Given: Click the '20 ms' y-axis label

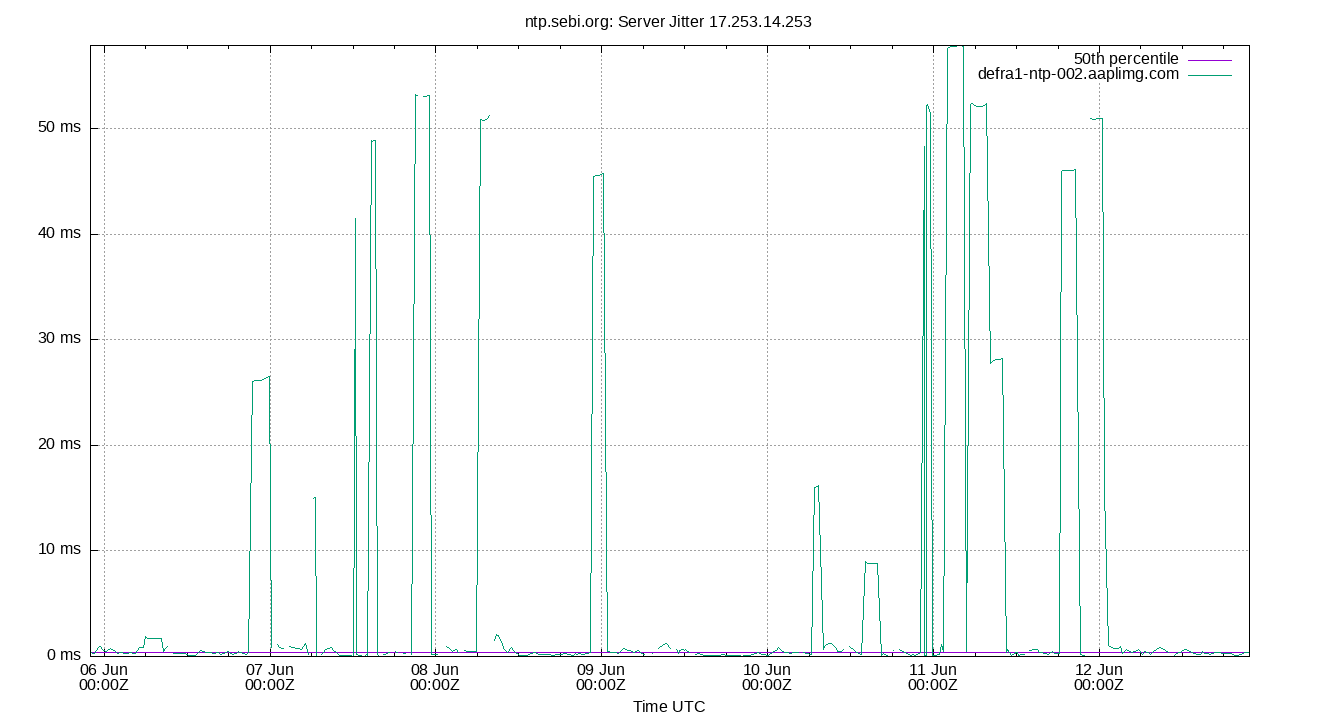Looking at the screenshot, I should tap(59, 444).
